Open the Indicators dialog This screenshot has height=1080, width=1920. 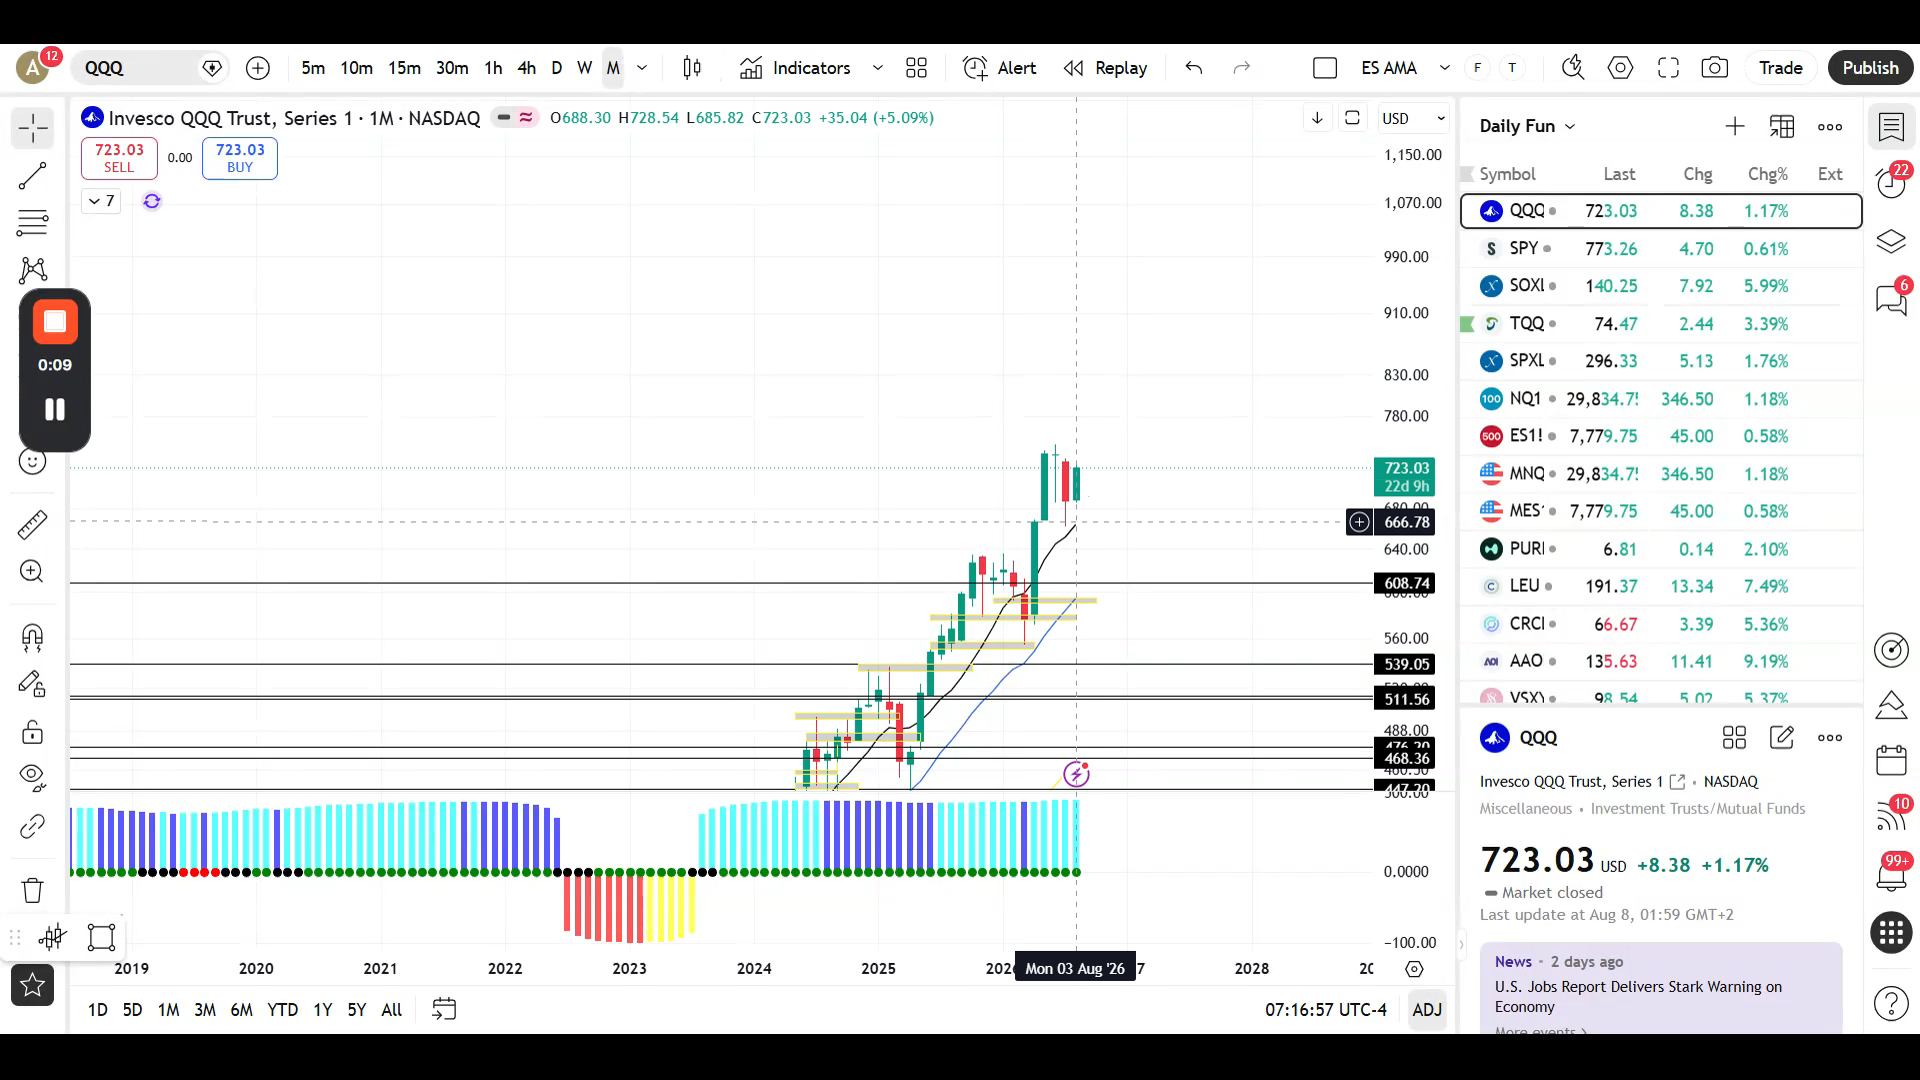point(795,68)
